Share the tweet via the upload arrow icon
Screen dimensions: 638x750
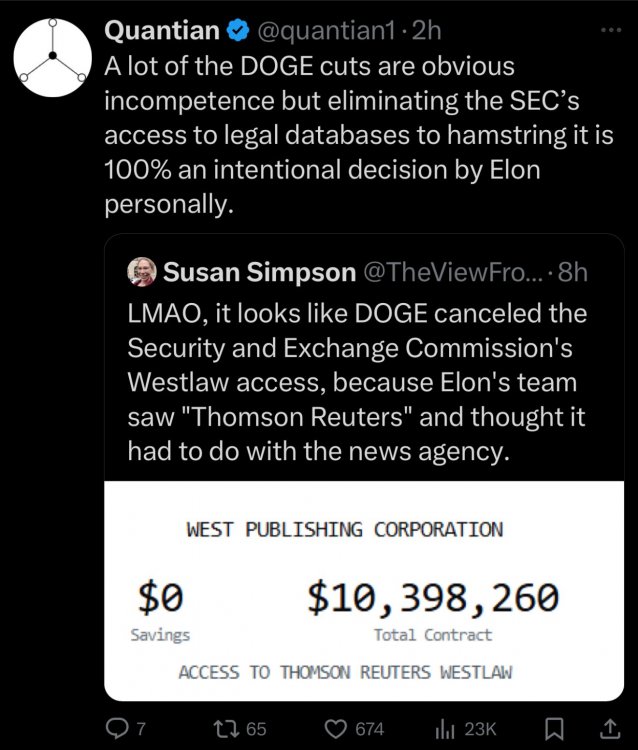click(x=606, y=729)
